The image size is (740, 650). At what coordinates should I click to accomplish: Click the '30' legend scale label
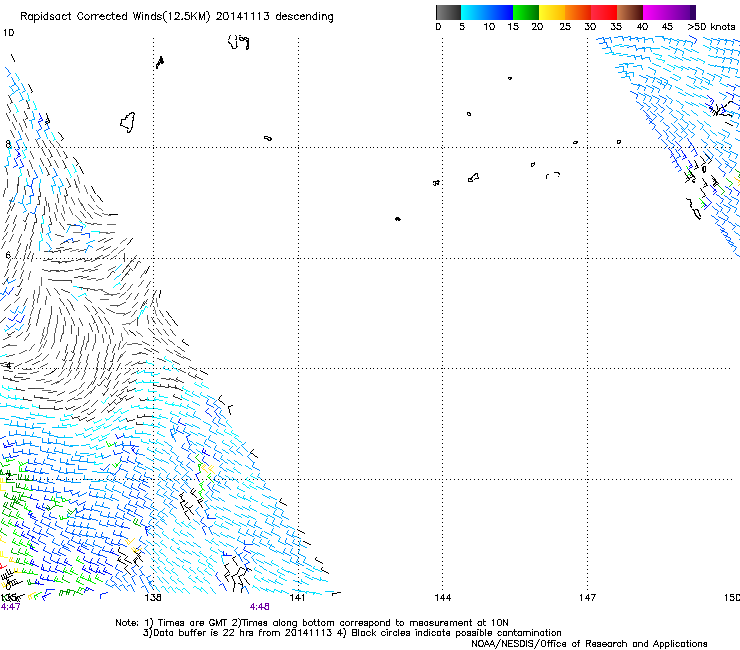coord(590,27)
